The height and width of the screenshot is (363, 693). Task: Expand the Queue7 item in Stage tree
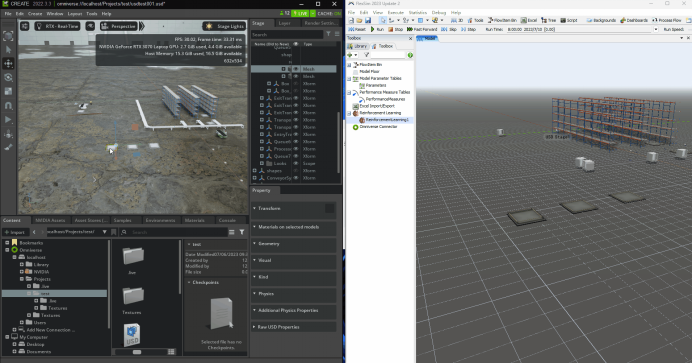tap(262, 156)
